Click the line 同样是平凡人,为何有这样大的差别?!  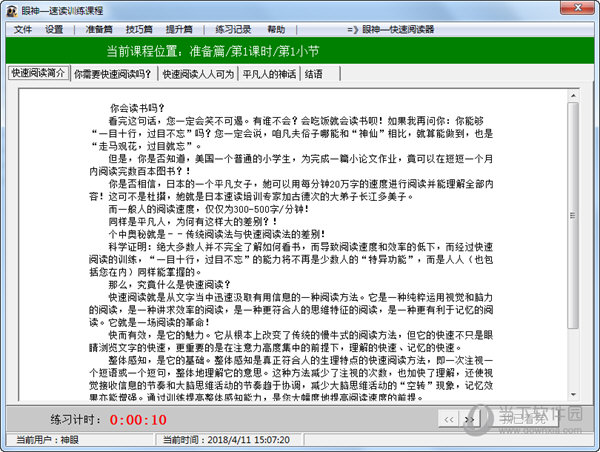point(193,222)
